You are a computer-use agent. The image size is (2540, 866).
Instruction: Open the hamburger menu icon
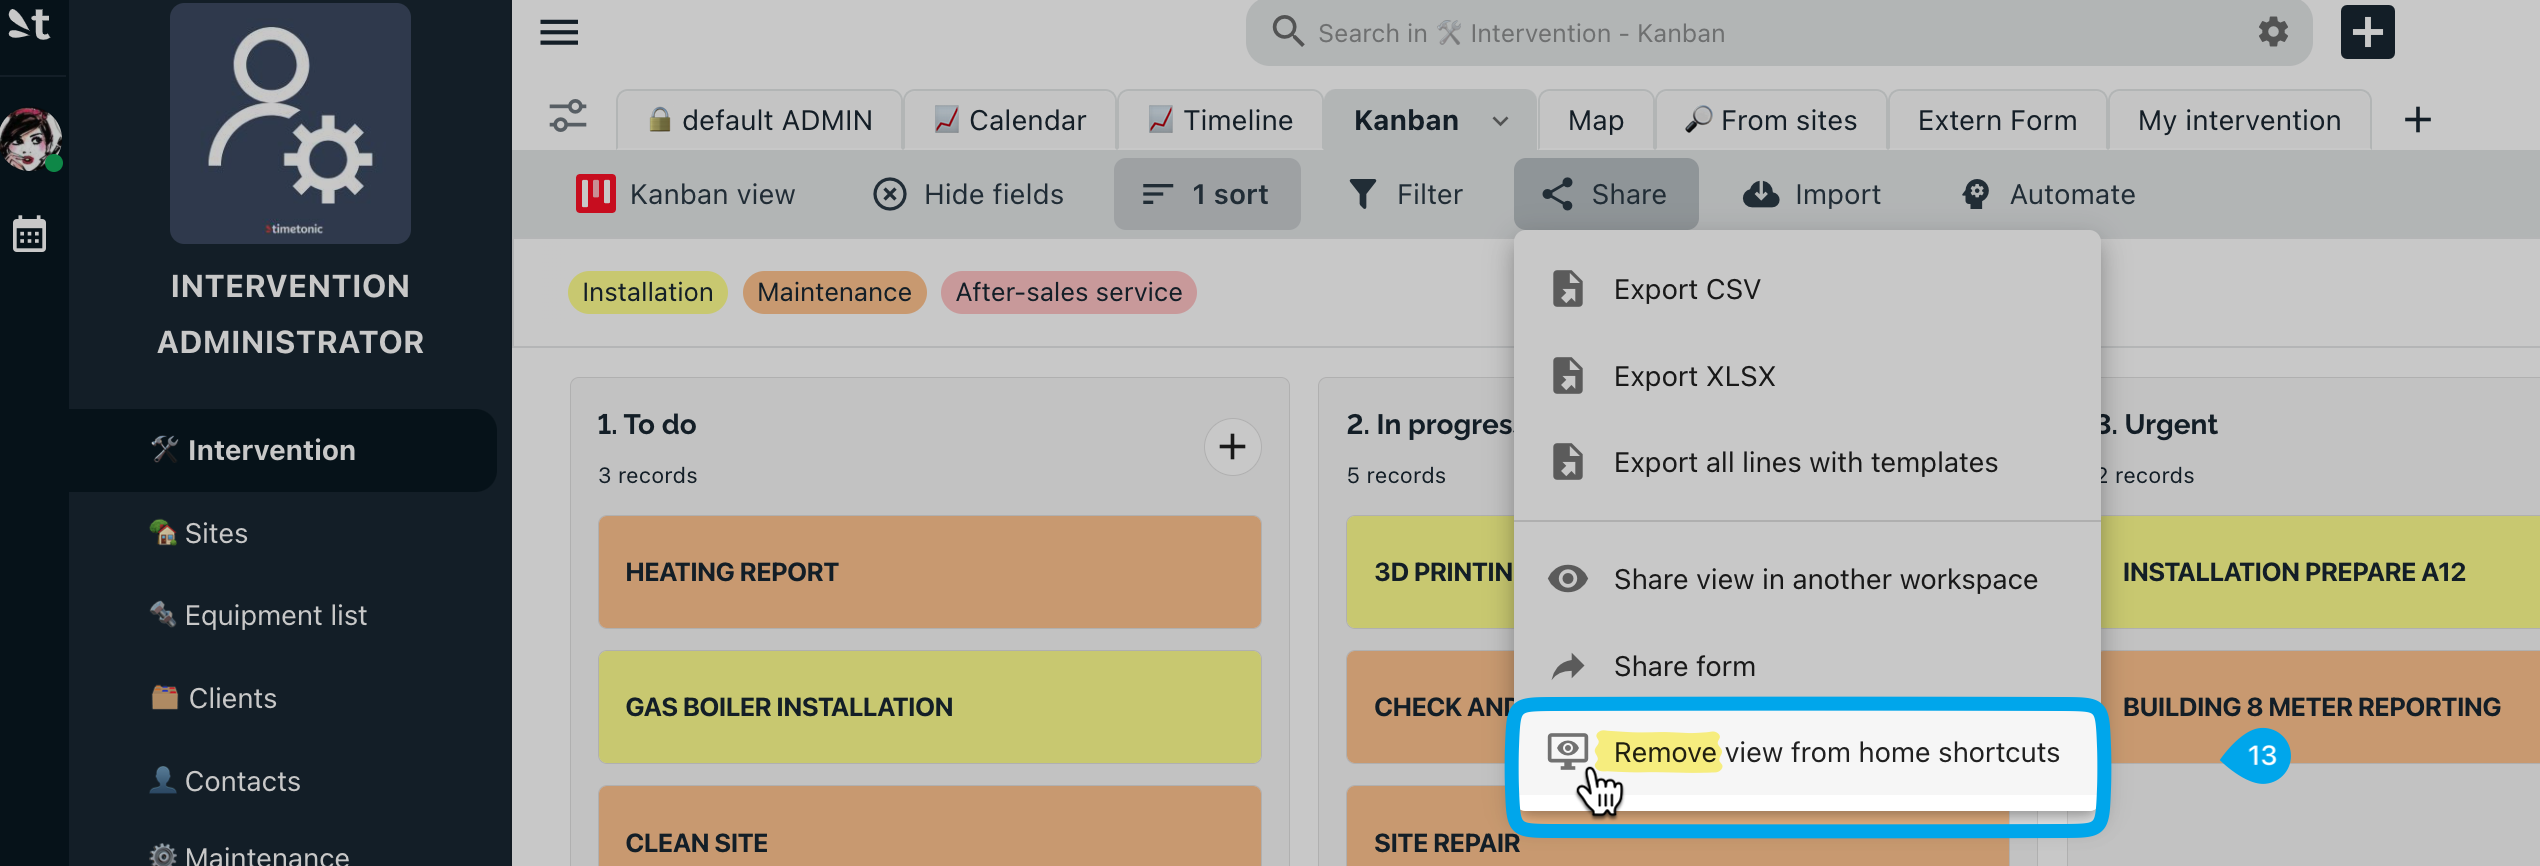[559, 33]
